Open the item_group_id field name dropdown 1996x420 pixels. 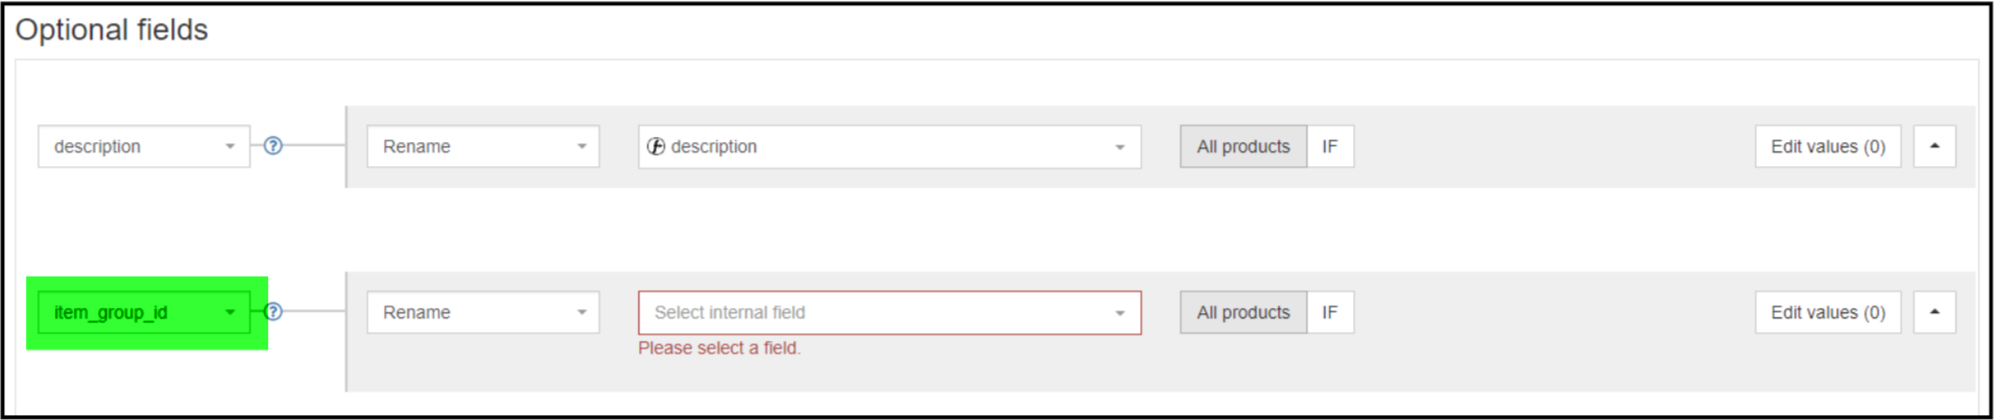point(143,312)
